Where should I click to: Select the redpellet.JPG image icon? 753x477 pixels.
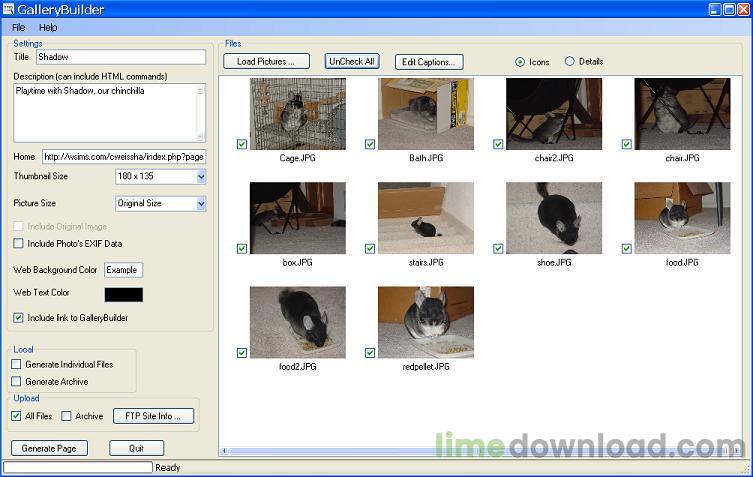point(425,322)
